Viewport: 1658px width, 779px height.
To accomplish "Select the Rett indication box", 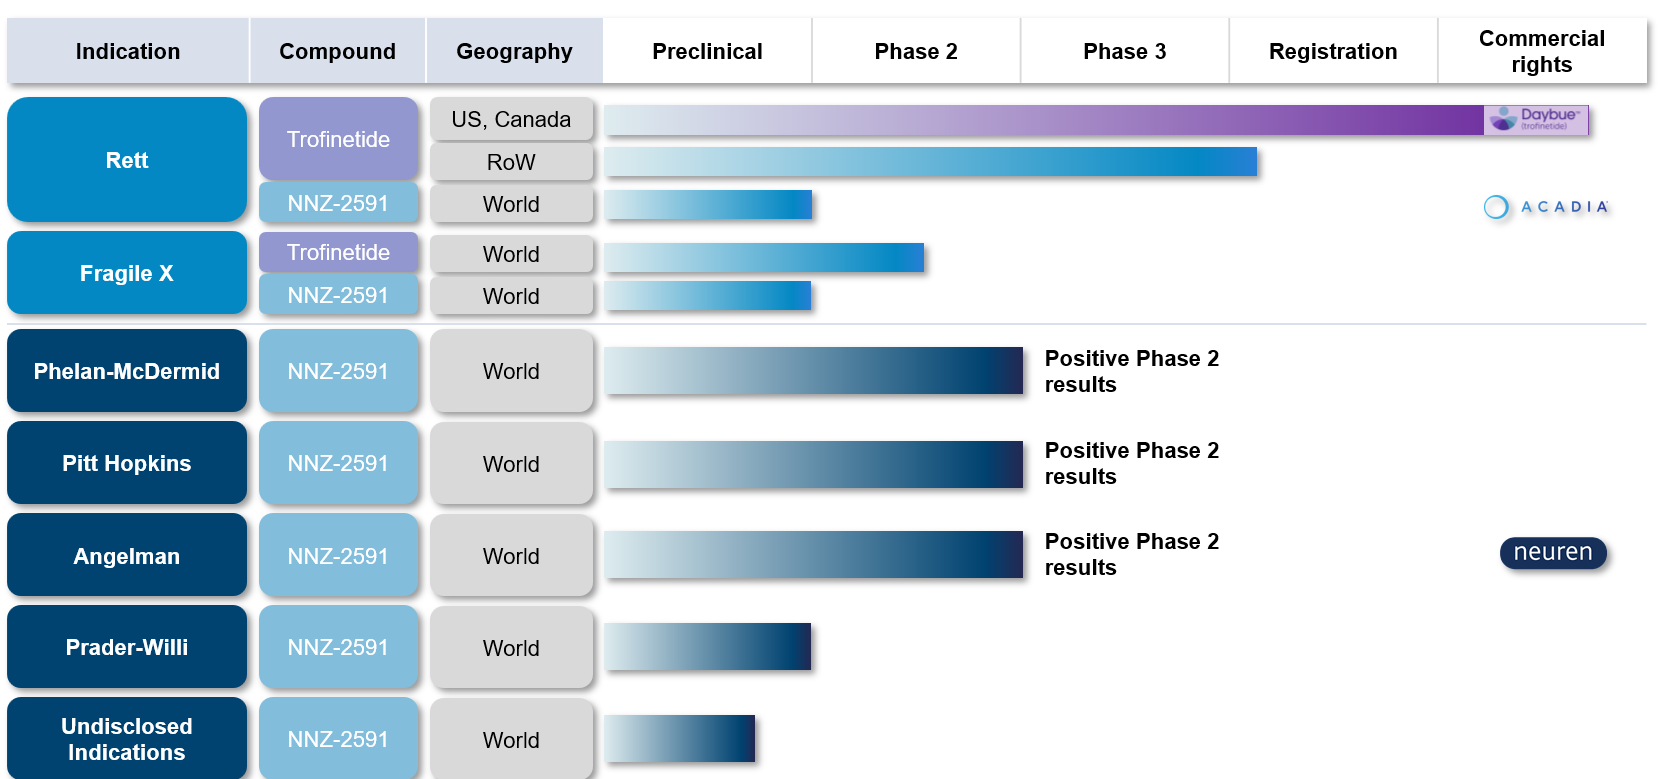I will (127, 160).
